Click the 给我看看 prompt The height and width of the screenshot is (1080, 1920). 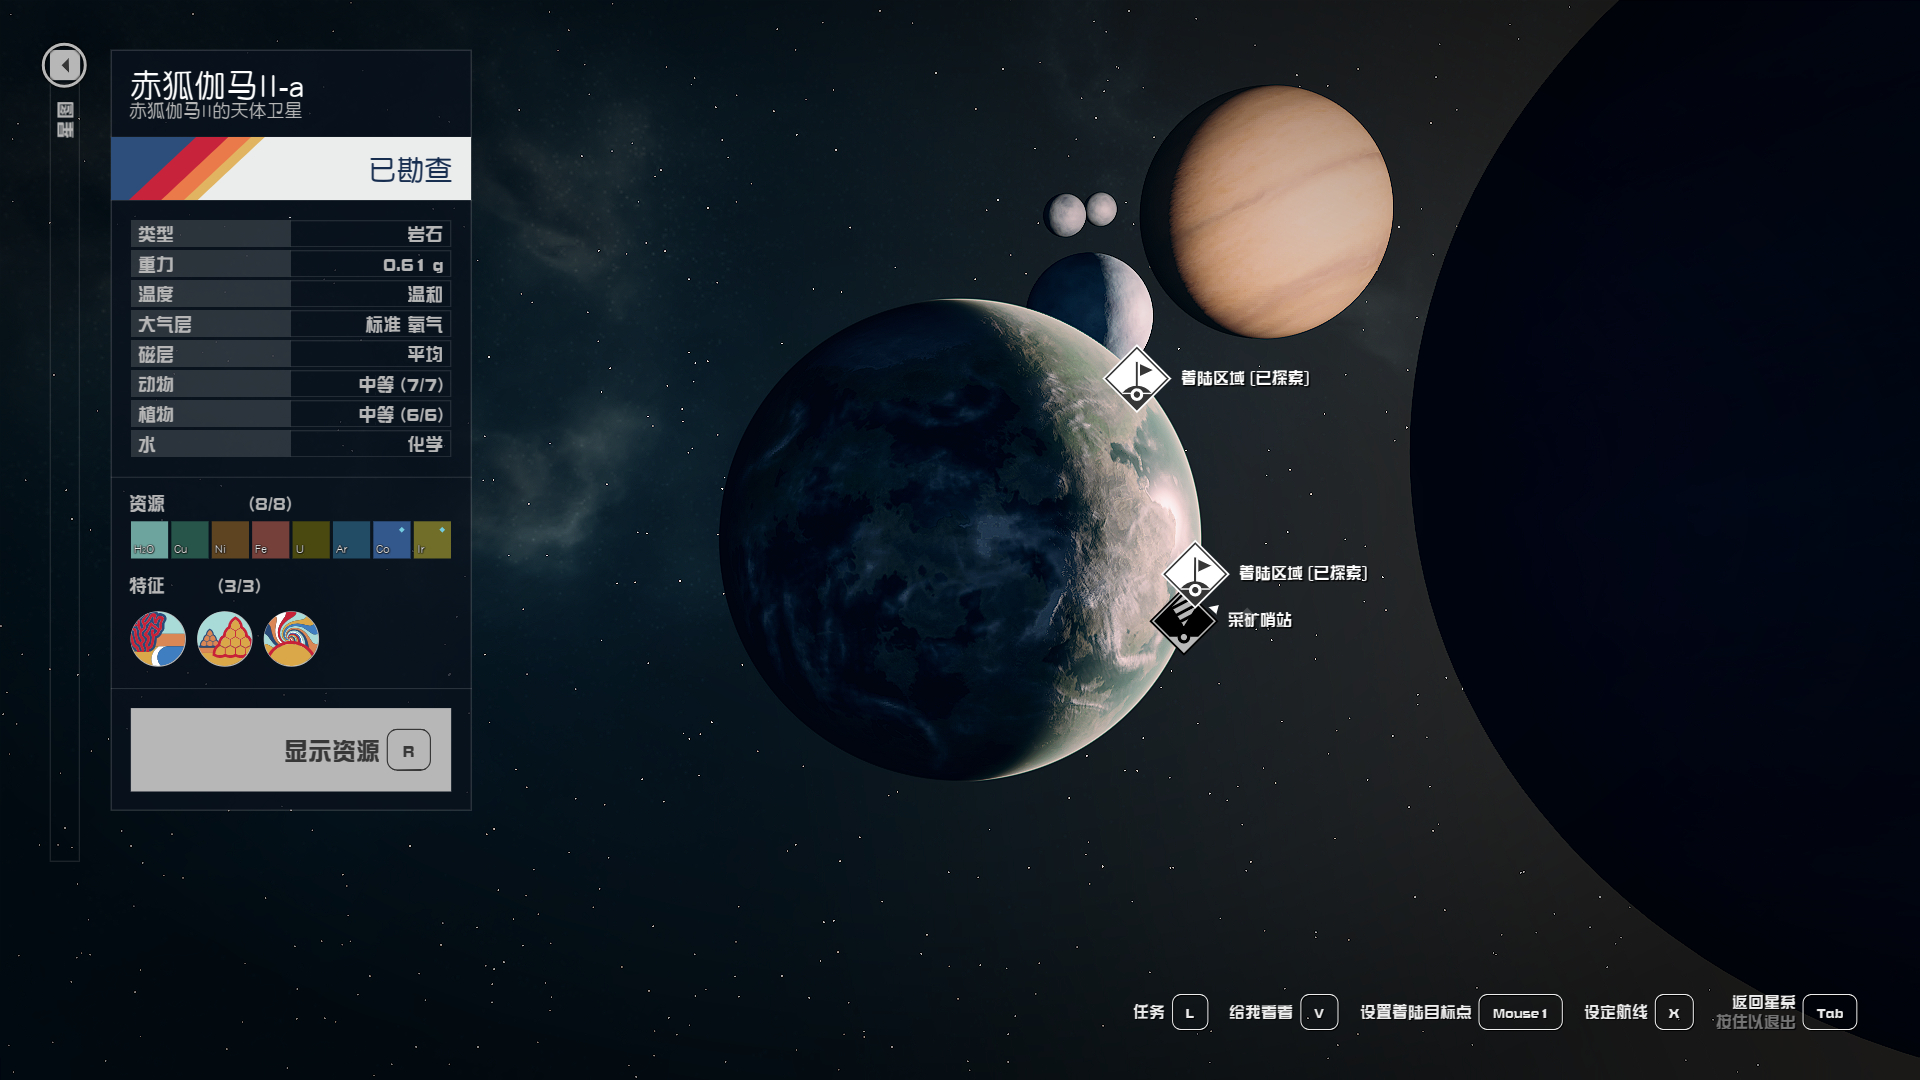pos(1261,1012)
